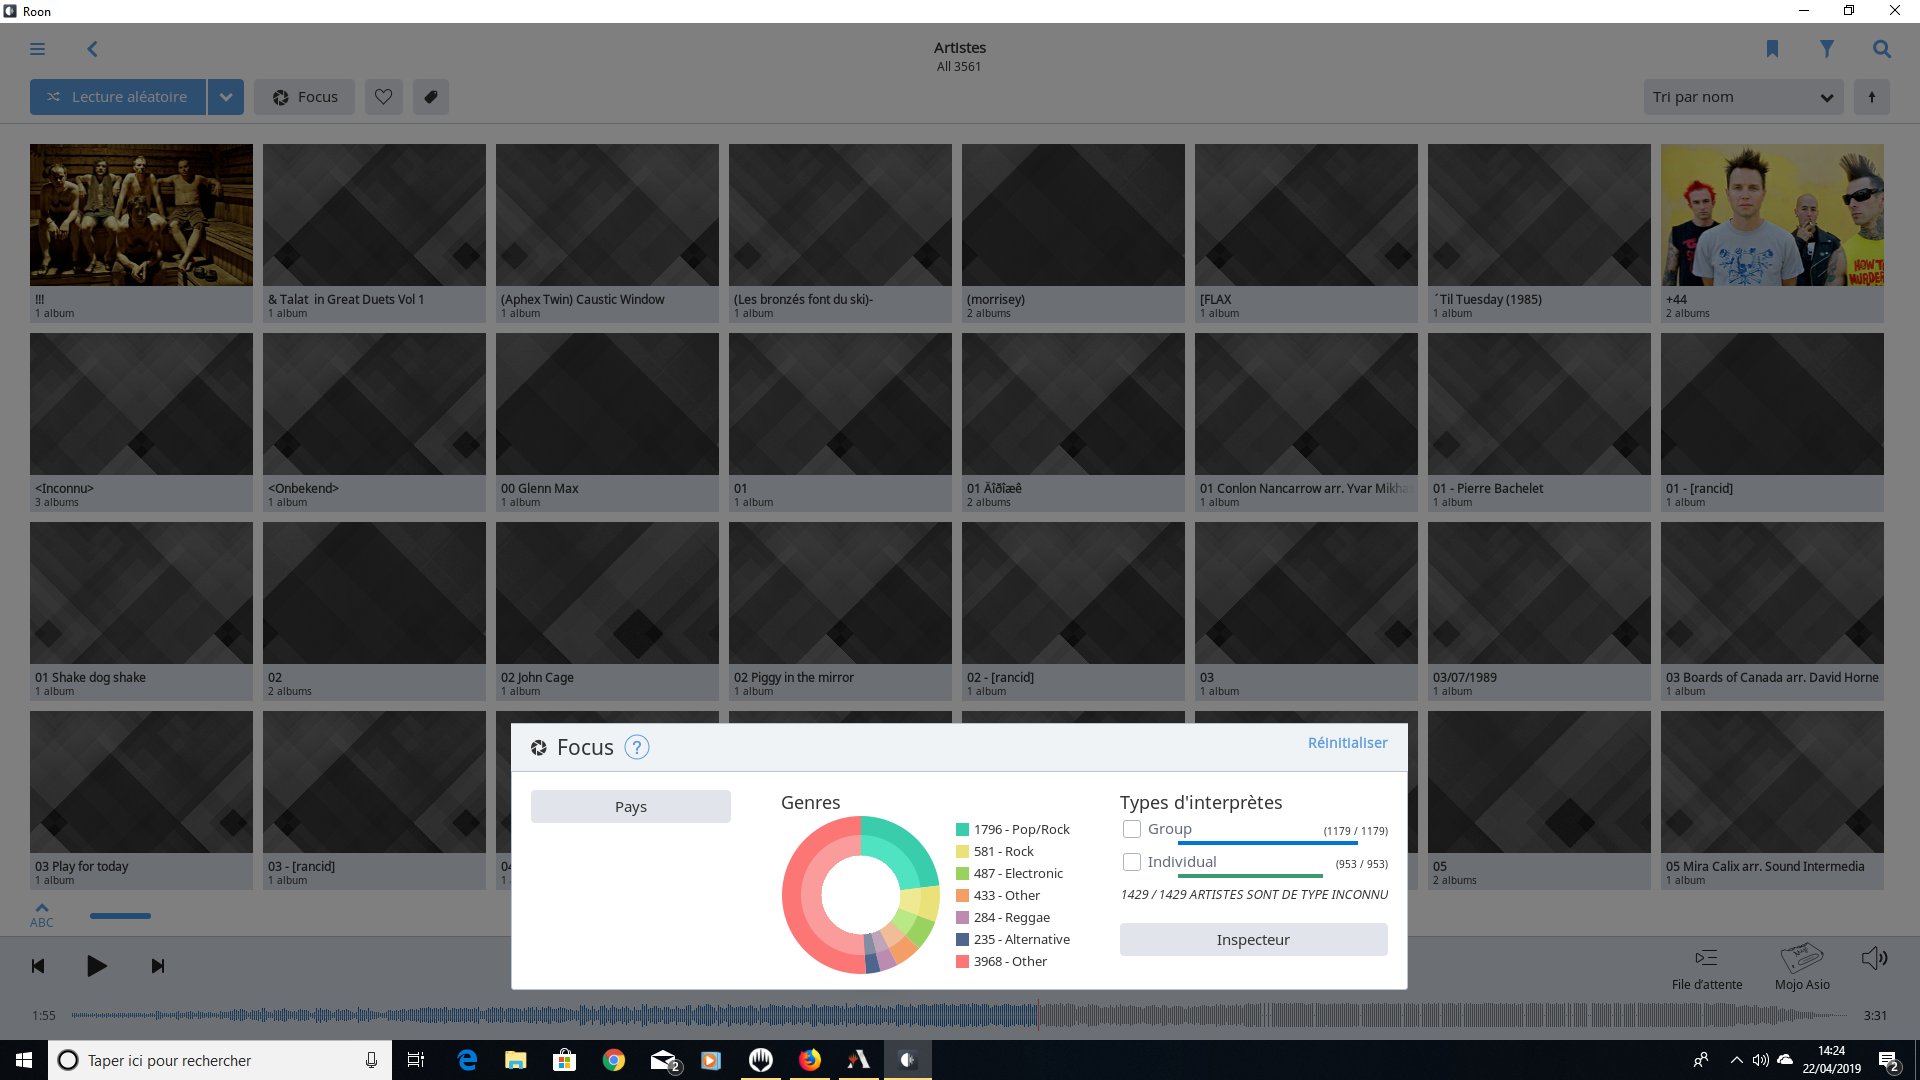This screenshot has height=1080, width=1920.
Task: Click the Réinitialiser link
Action: point(1347,743)
